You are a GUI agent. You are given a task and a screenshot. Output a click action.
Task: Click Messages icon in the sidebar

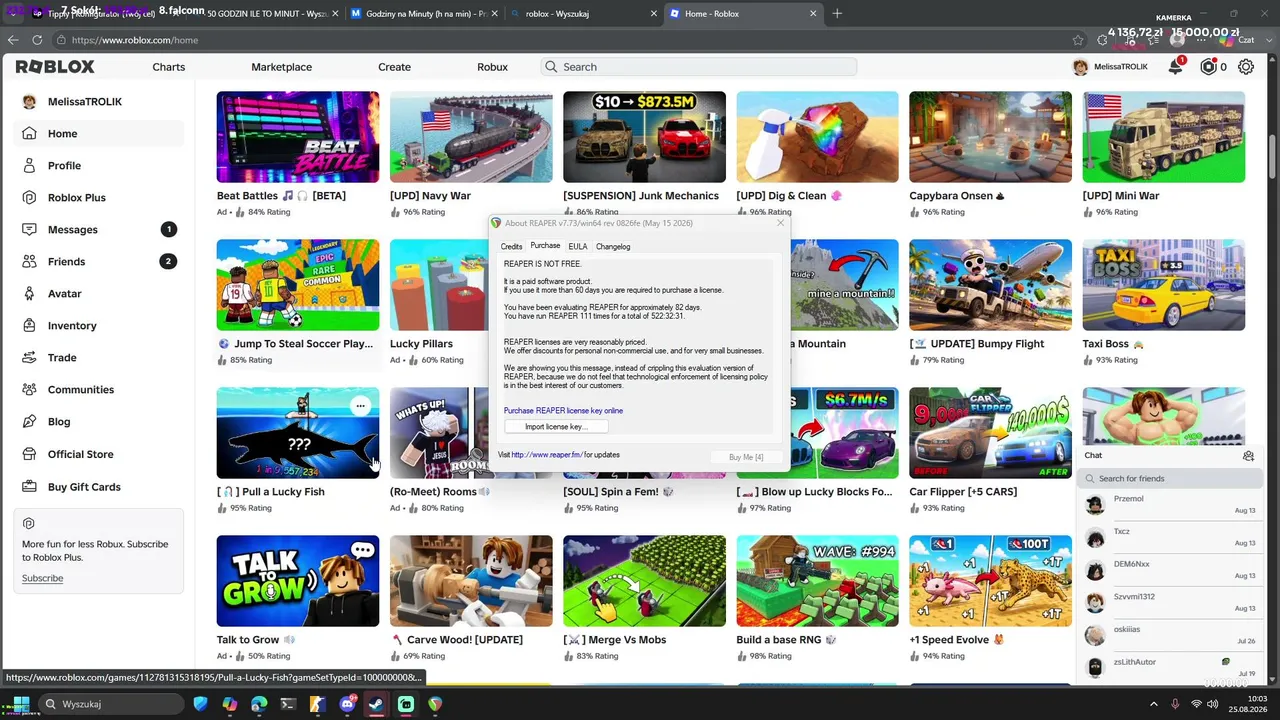pos(29,230)
